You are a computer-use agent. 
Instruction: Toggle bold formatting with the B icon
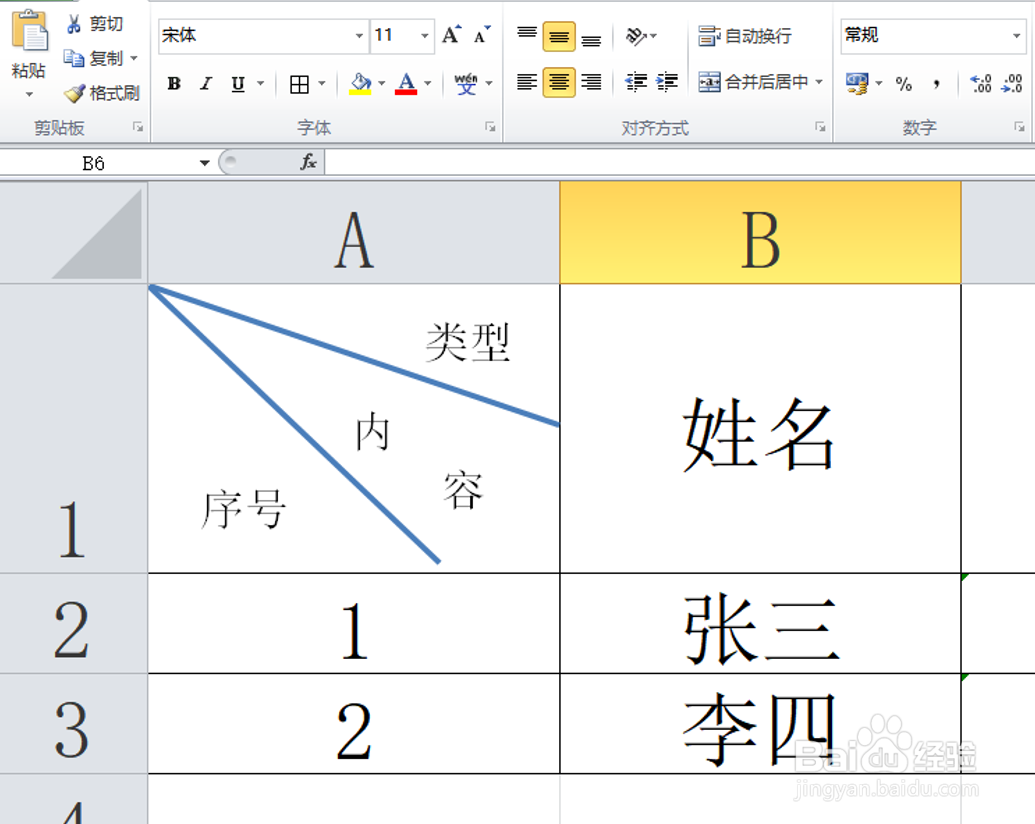click(175, 83)
